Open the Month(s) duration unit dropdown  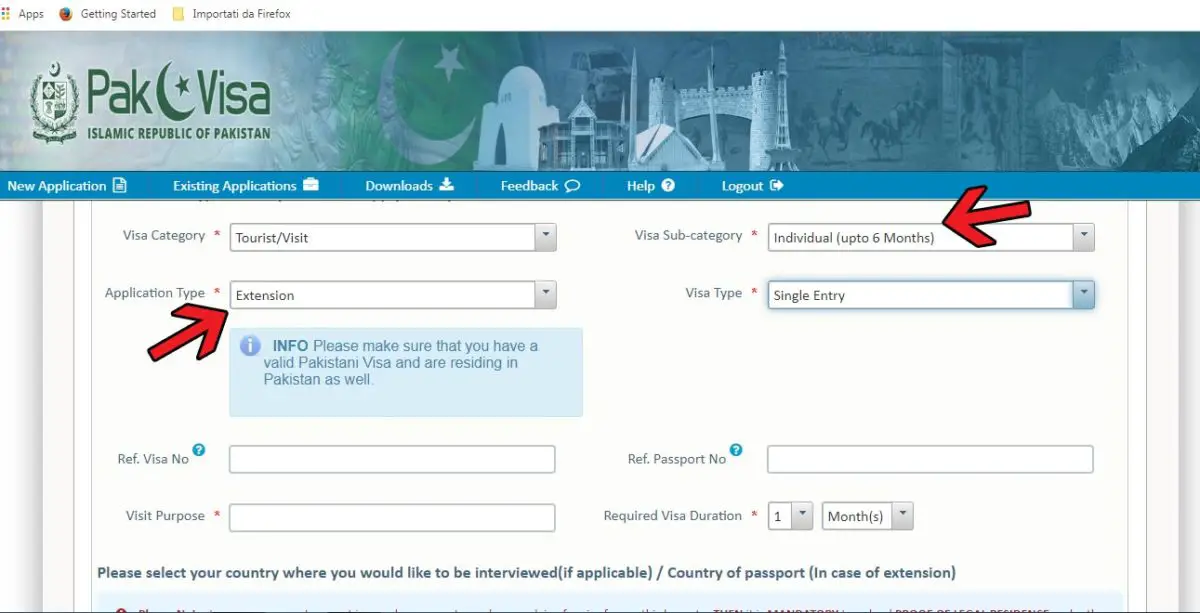[x=900, y=515]
